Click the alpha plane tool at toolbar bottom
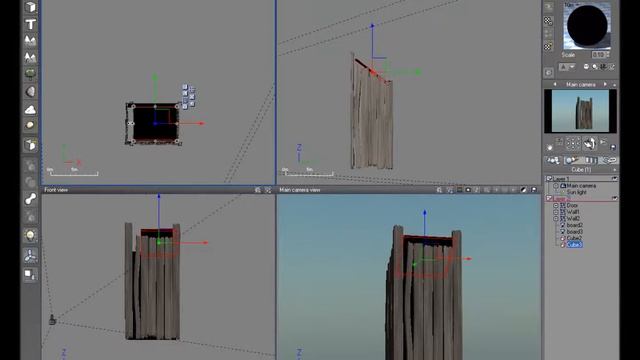 point(30,274)
